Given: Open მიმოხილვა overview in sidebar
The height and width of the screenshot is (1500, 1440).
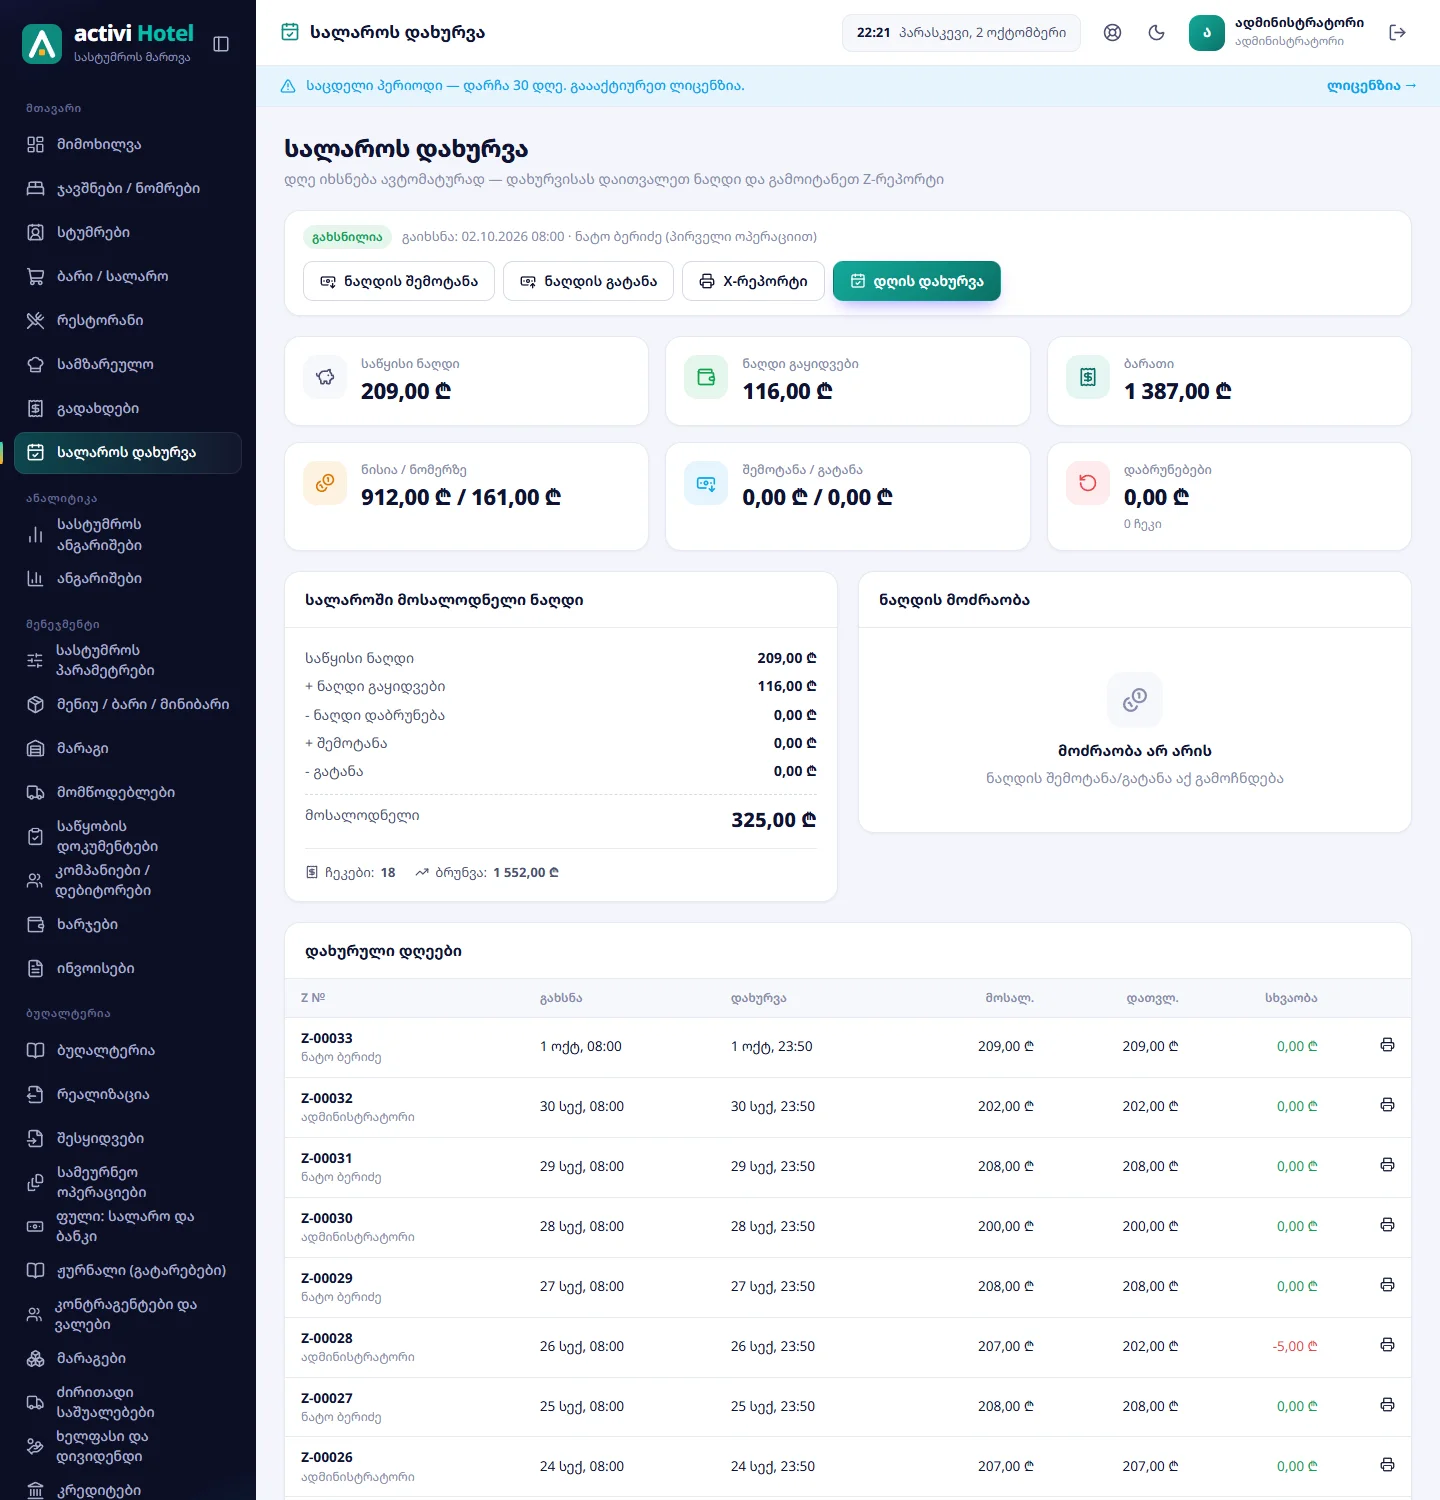Looking at the screenshot, I should tap(128, 144).
